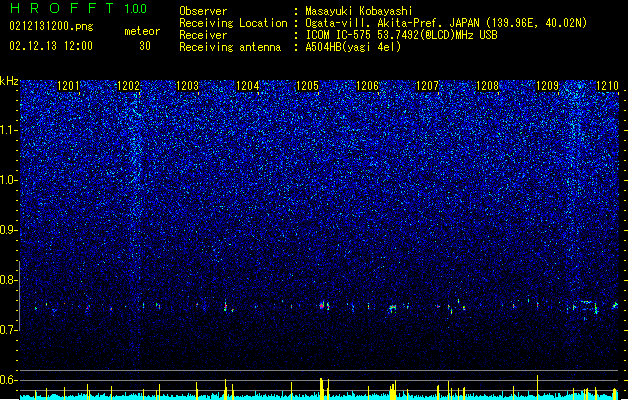This screenshot has height=400, width=629.
Task: Click the Ogata-vill. Akita-Pref. JAPAN location text
Action: [x=446, y=23]
